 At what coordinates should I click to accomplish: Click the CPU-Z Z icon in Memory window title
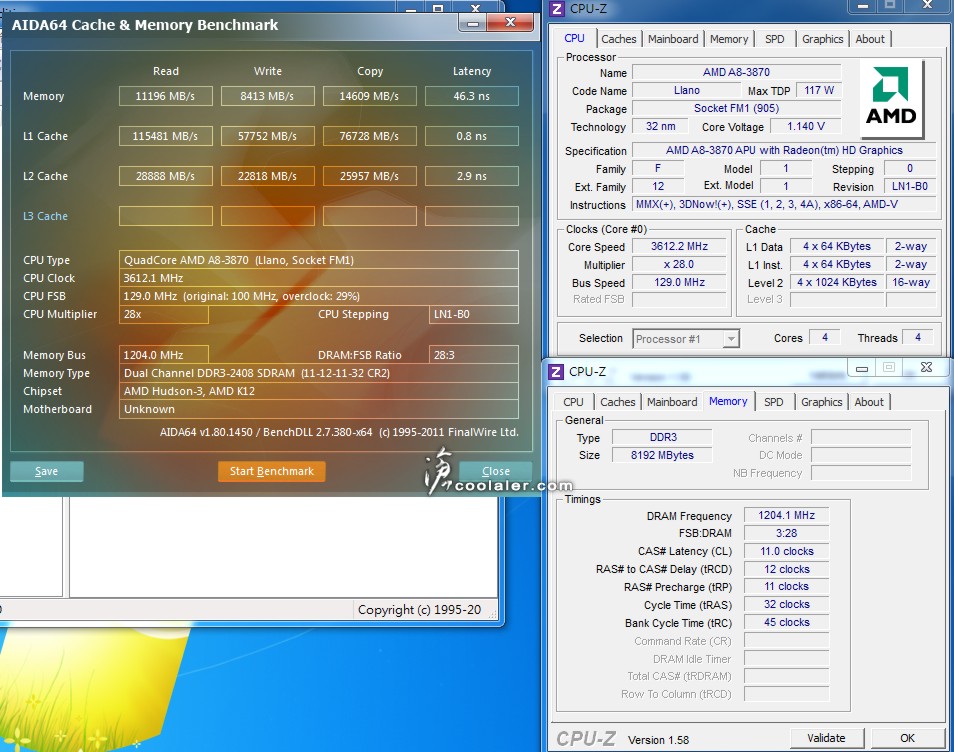click(x=556, y=371)
